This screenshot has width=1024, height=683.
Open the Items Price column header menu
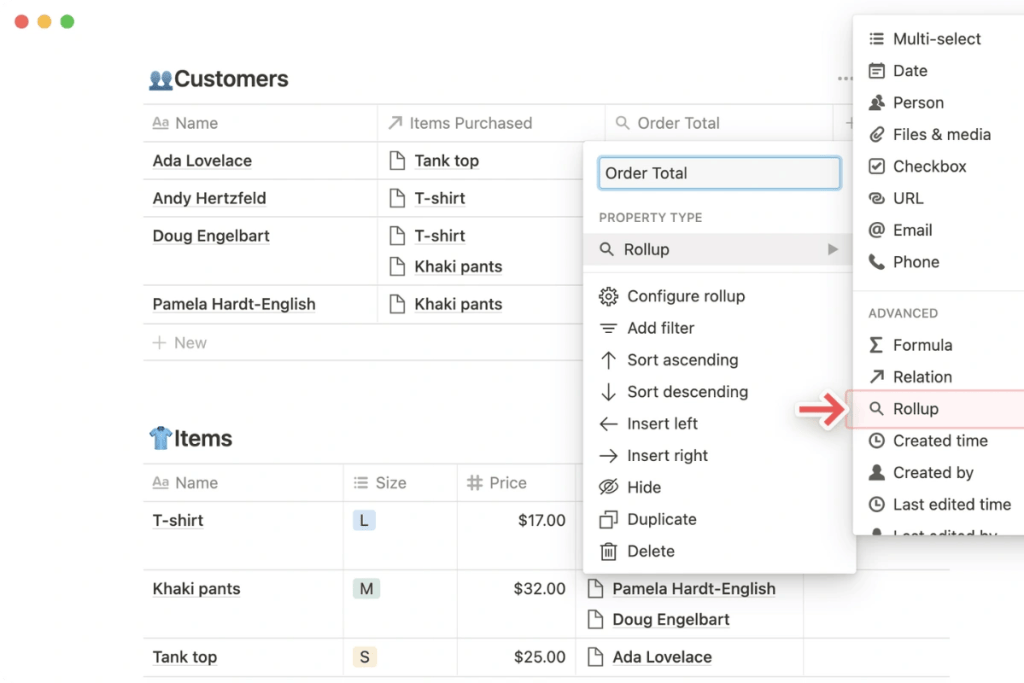[516, 483]
